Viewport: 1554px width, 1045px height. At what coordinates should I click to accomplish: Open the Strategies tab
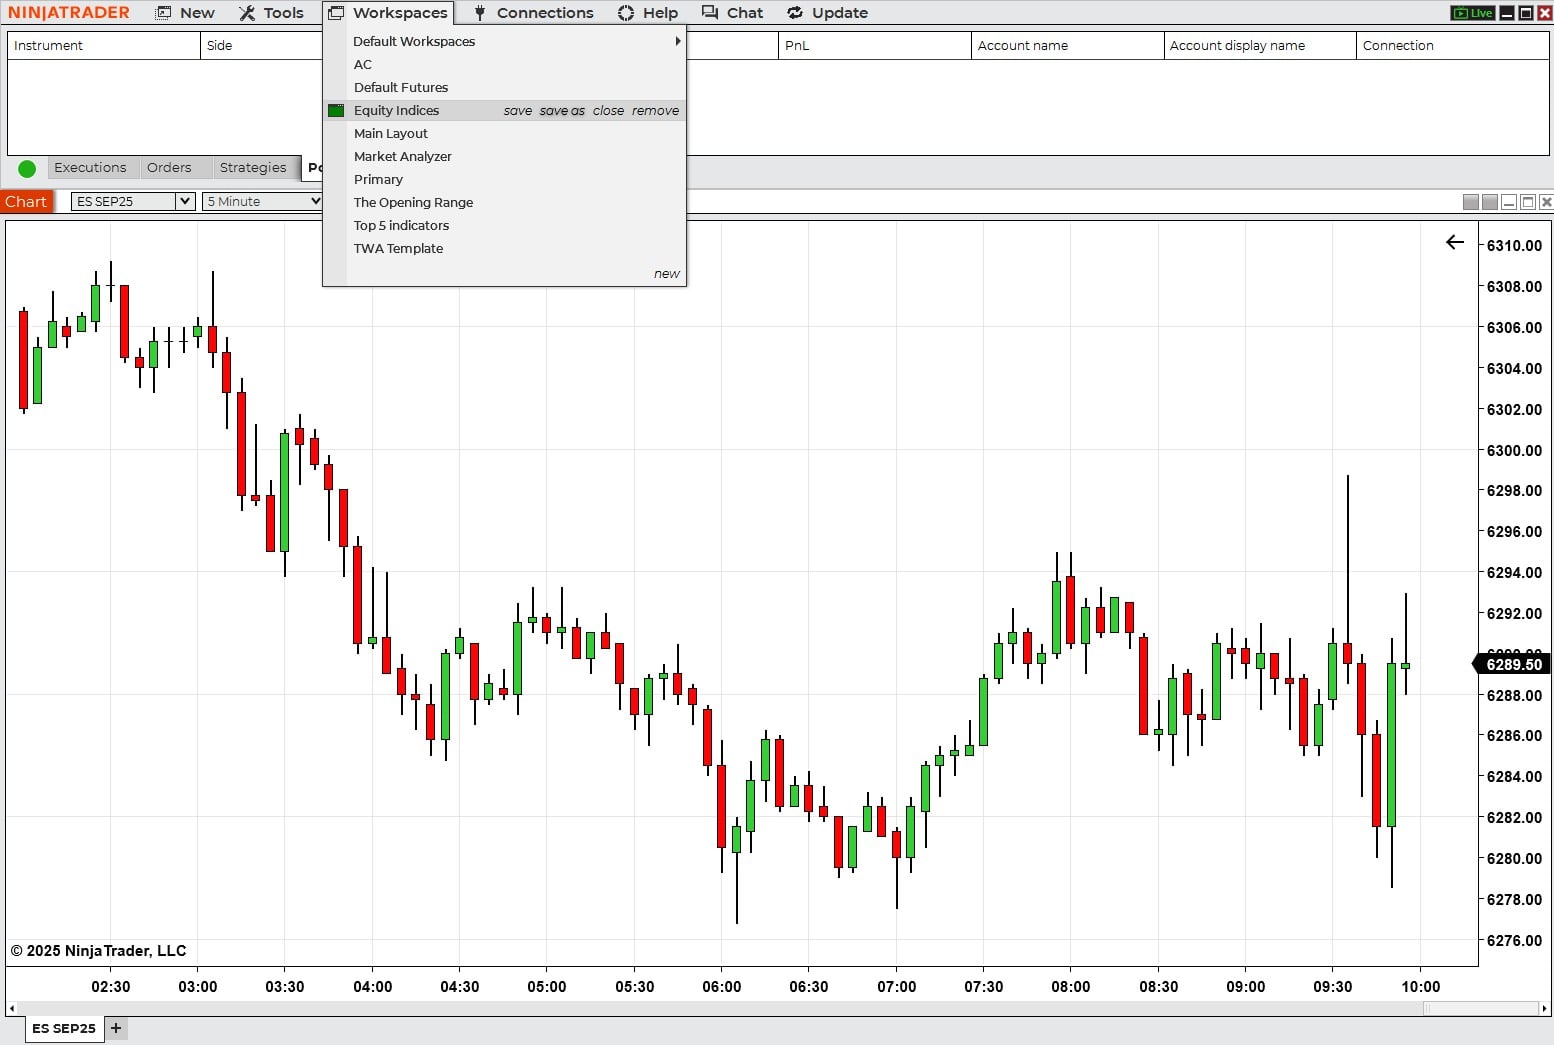[x=253, y=167]
